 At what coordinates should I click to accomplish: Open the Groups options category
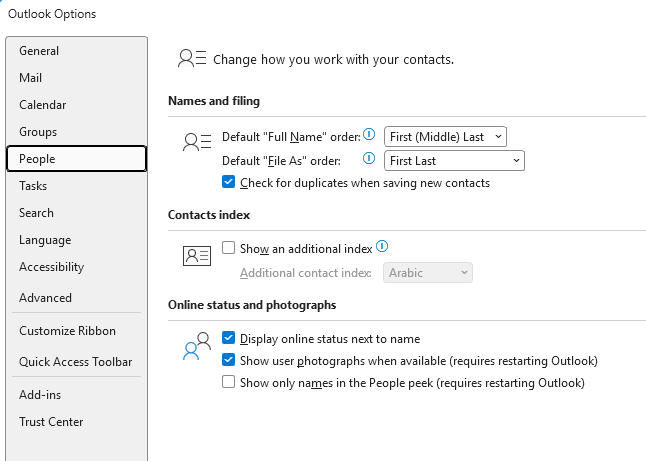[x=77, y=132]
